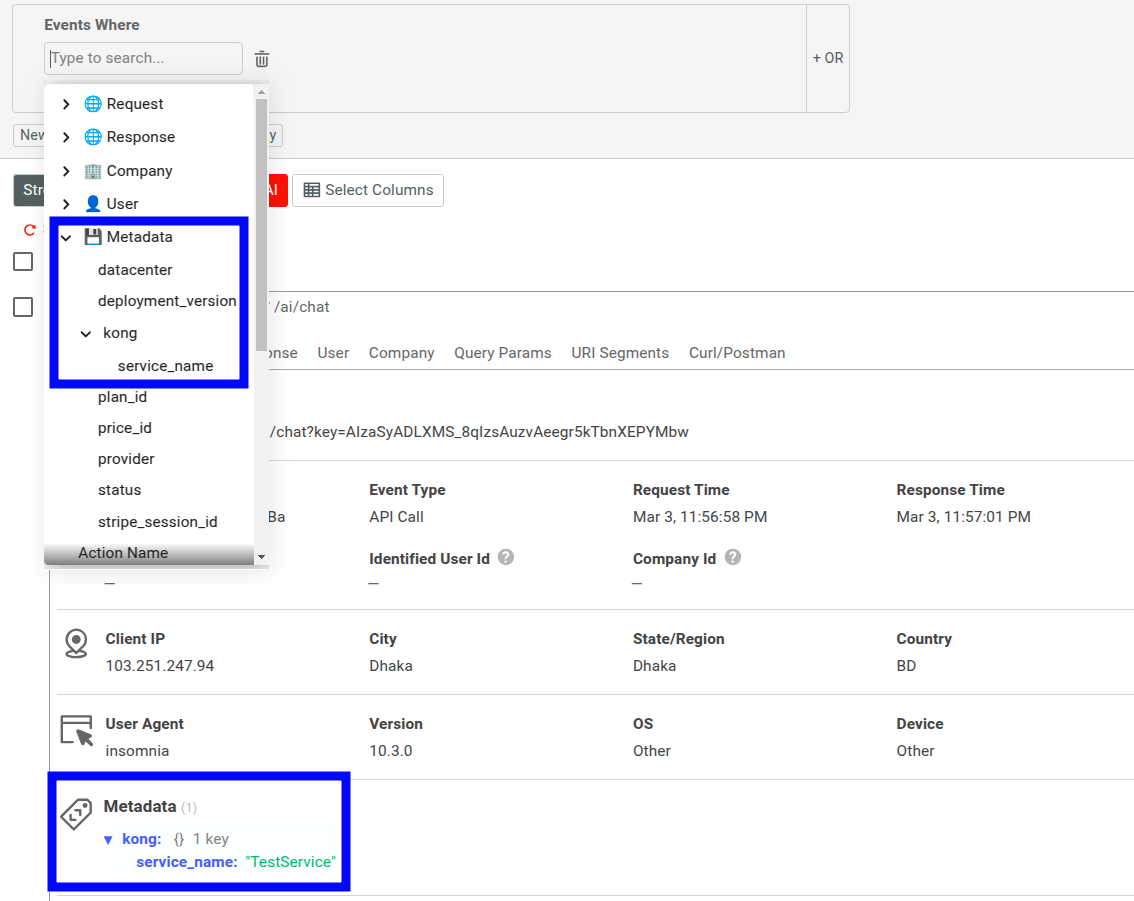Click the trash icon beside search field
This screenshot has height=901, width=1134.
click(x=262, y=59)
